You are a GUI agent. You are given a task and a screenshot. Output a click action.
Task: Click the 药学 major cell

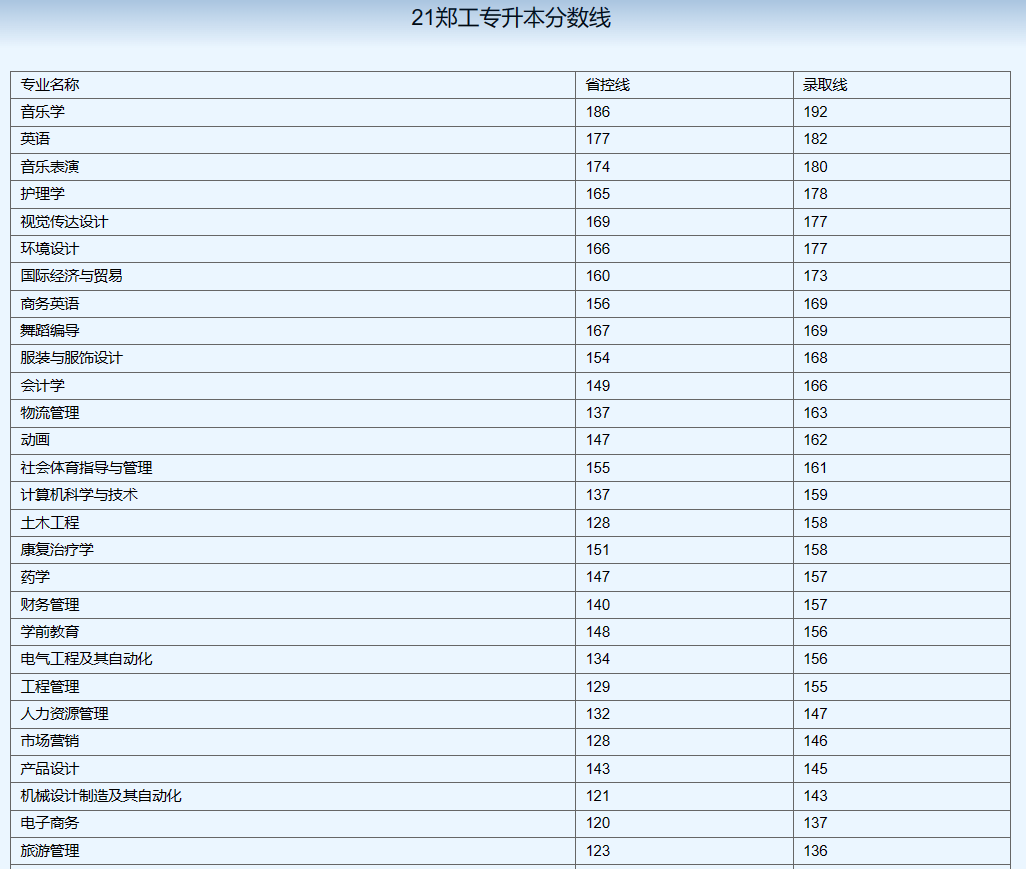293,578
